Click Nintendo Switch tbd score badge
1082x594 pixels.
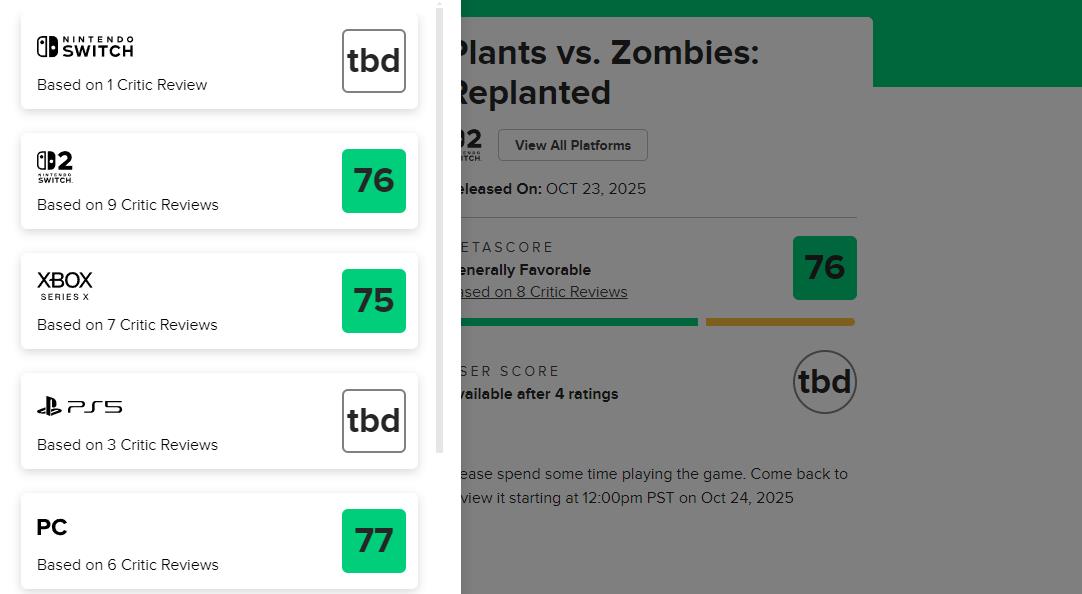374,61
